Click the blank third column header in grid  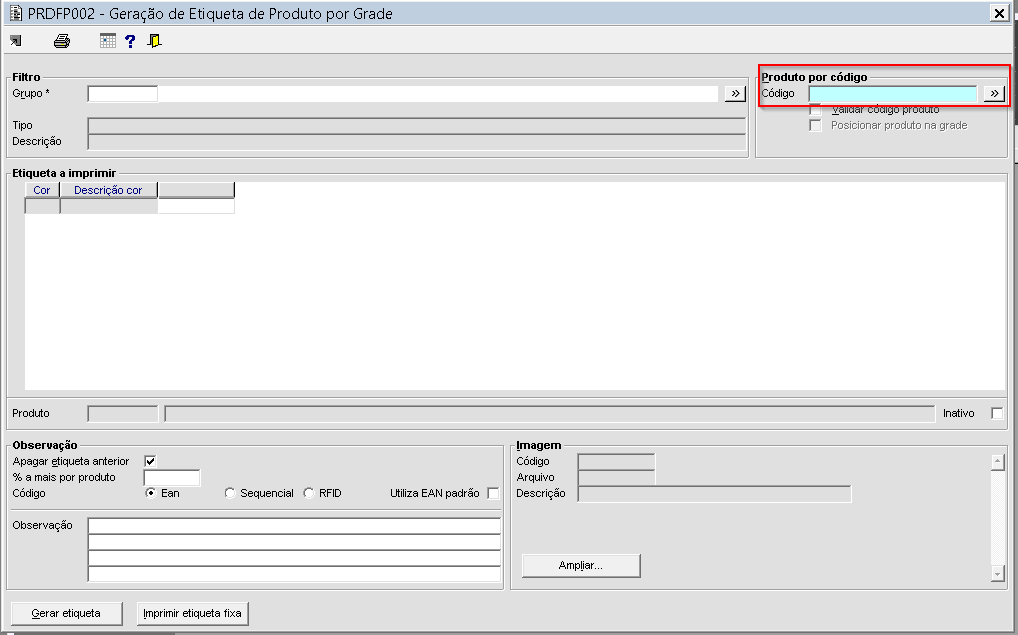(x=196, y=190)
